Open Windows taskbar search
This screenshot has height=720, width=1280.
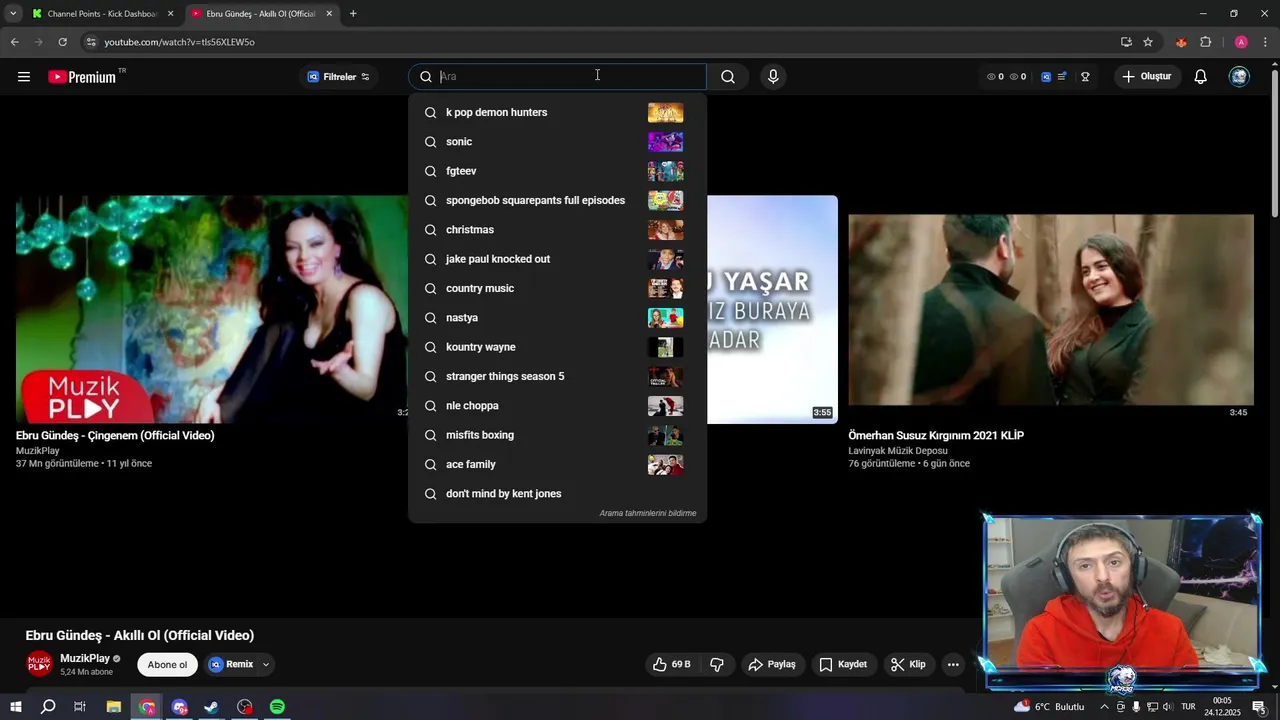[x=48, y=707]
